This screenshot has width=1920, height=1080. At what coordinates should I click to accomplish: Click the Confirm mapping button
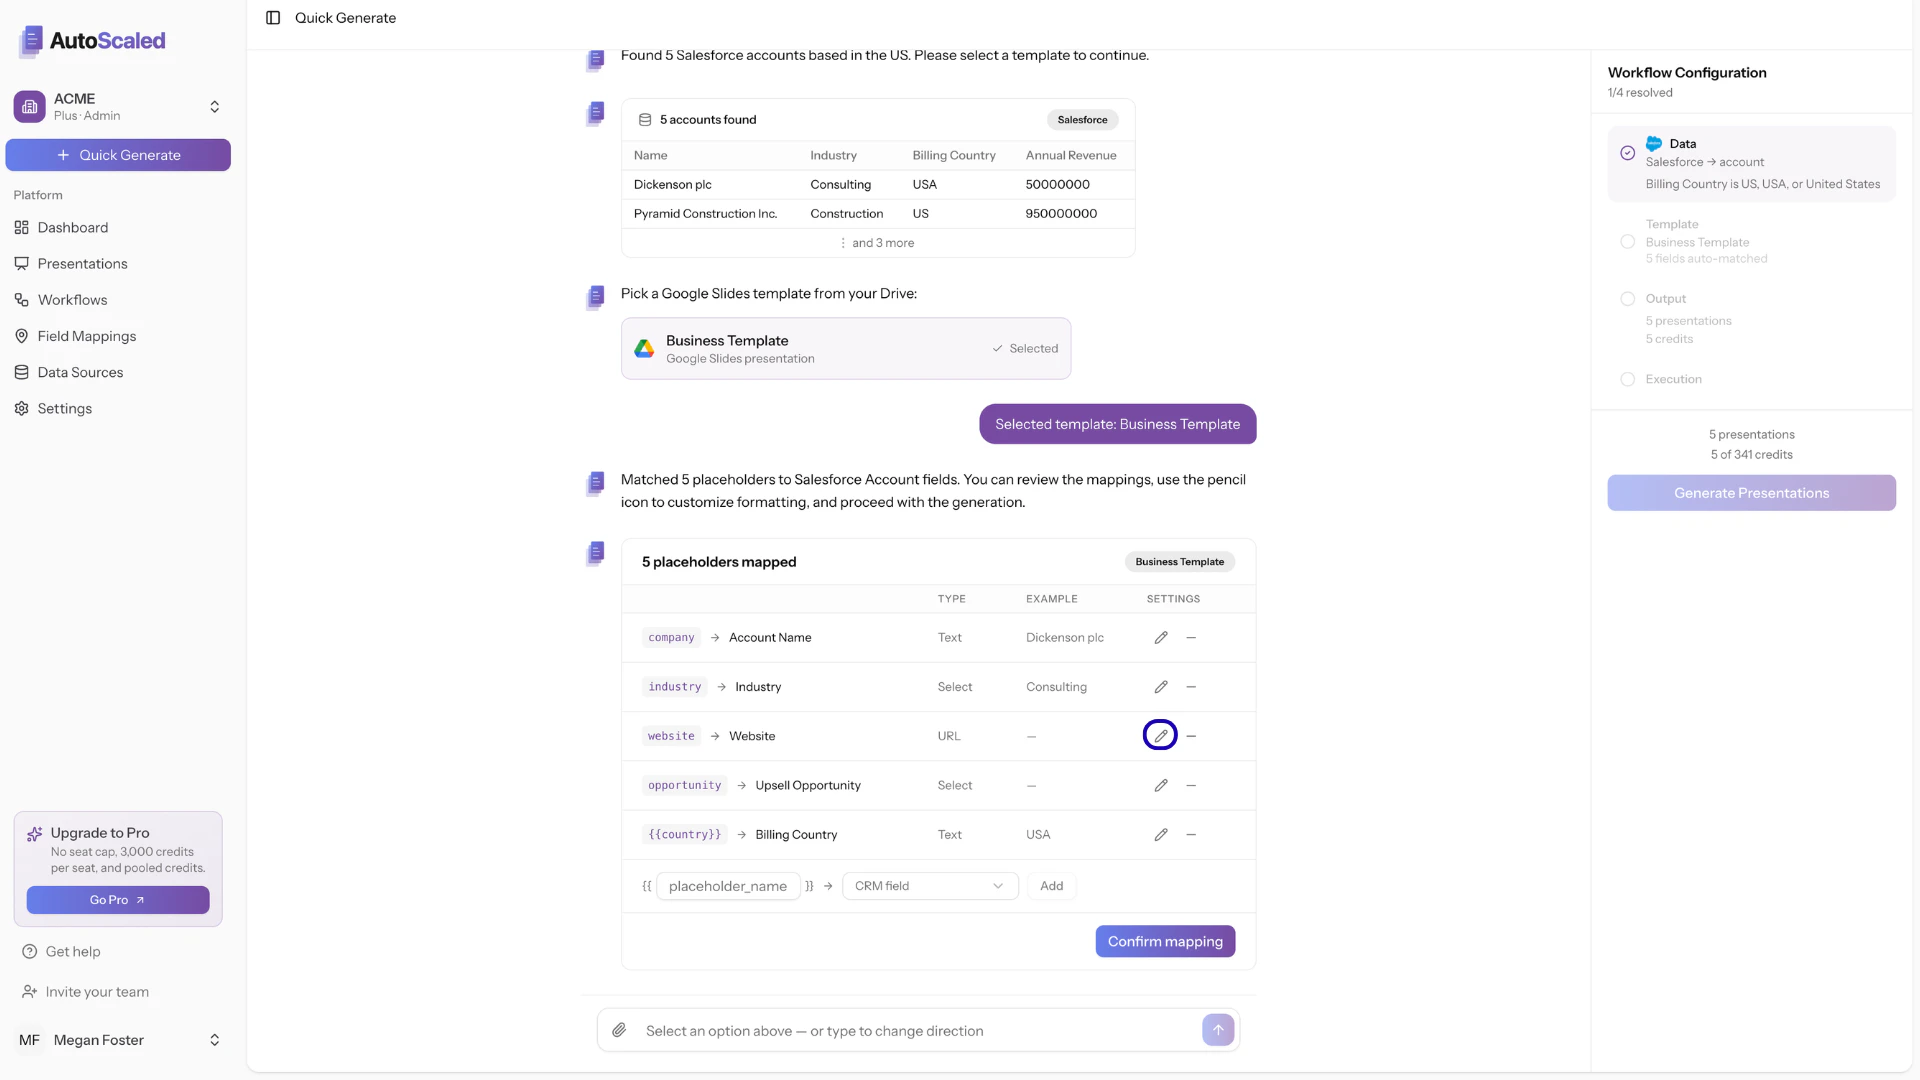[x=1164, y=941]
